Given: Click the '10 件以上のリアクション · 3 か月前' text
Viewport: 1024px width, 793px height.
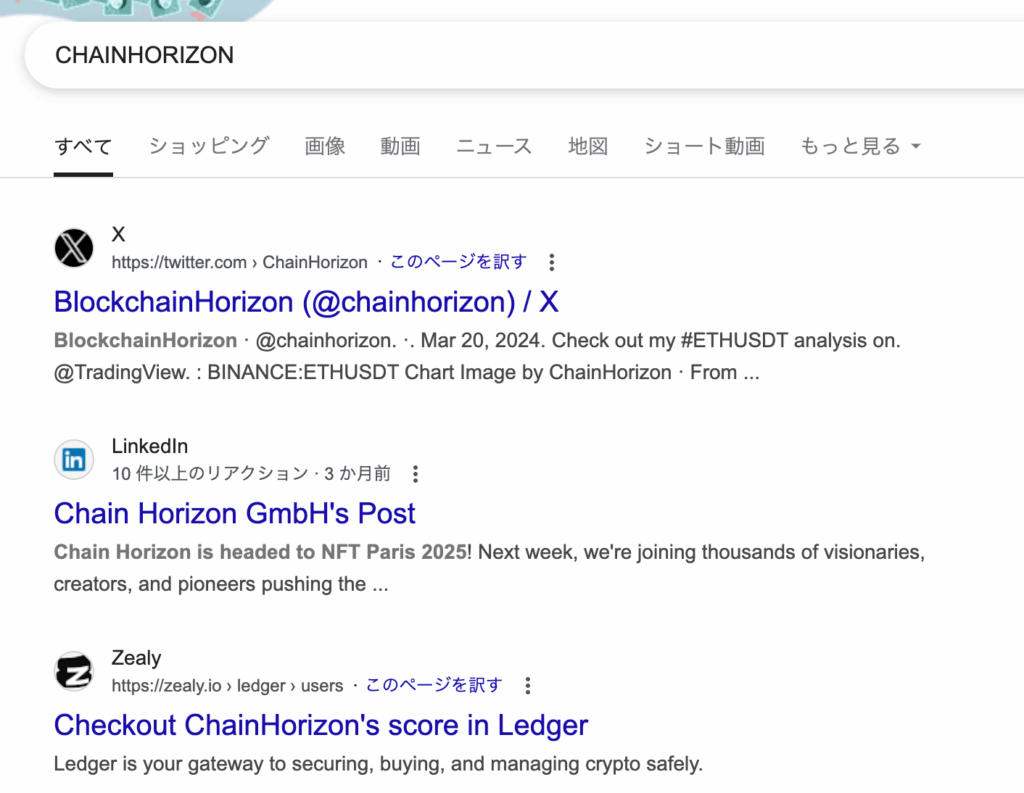Looking at the screenshot, I should 251,474.
